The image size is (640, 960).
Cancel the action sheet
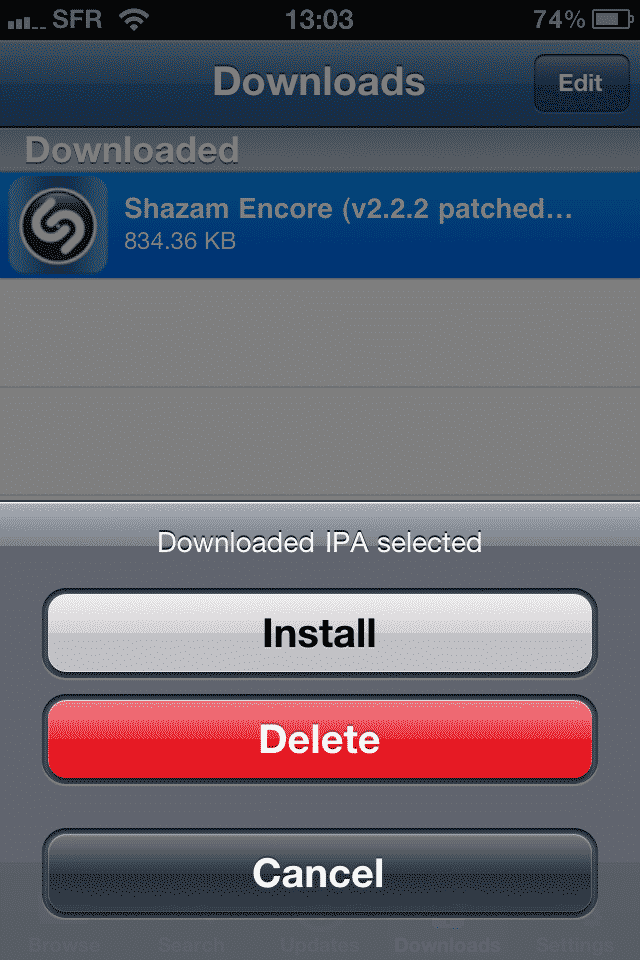pyautogui.click(x=320, y=872)
